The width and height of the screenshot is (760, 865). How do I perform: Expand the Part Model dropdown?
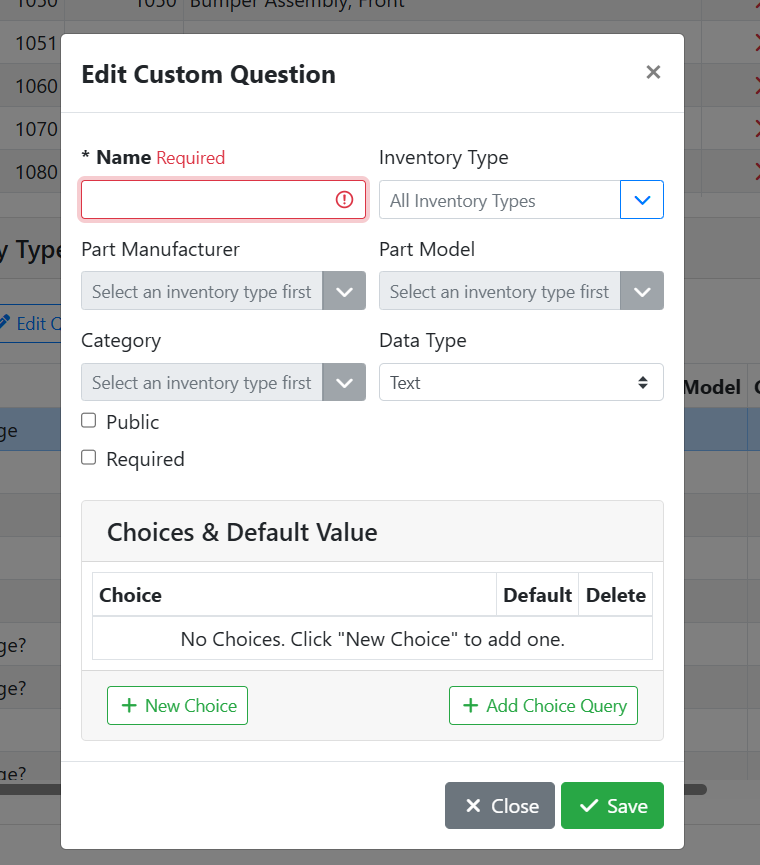[642, 292]
